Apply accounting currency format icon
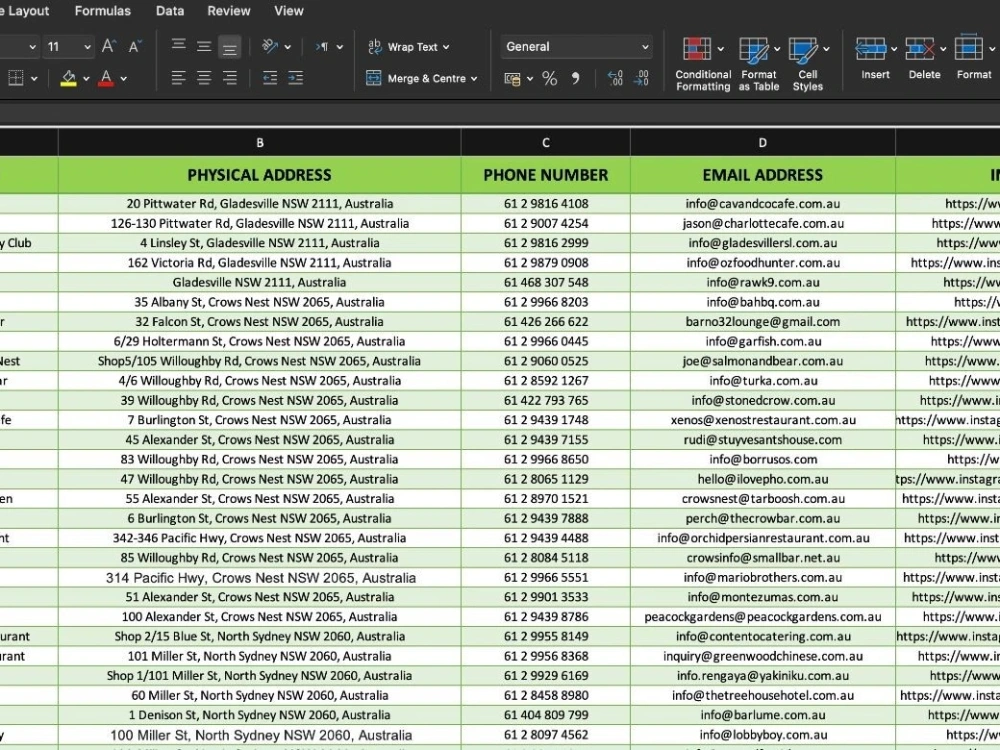 (x=511, y=78)
